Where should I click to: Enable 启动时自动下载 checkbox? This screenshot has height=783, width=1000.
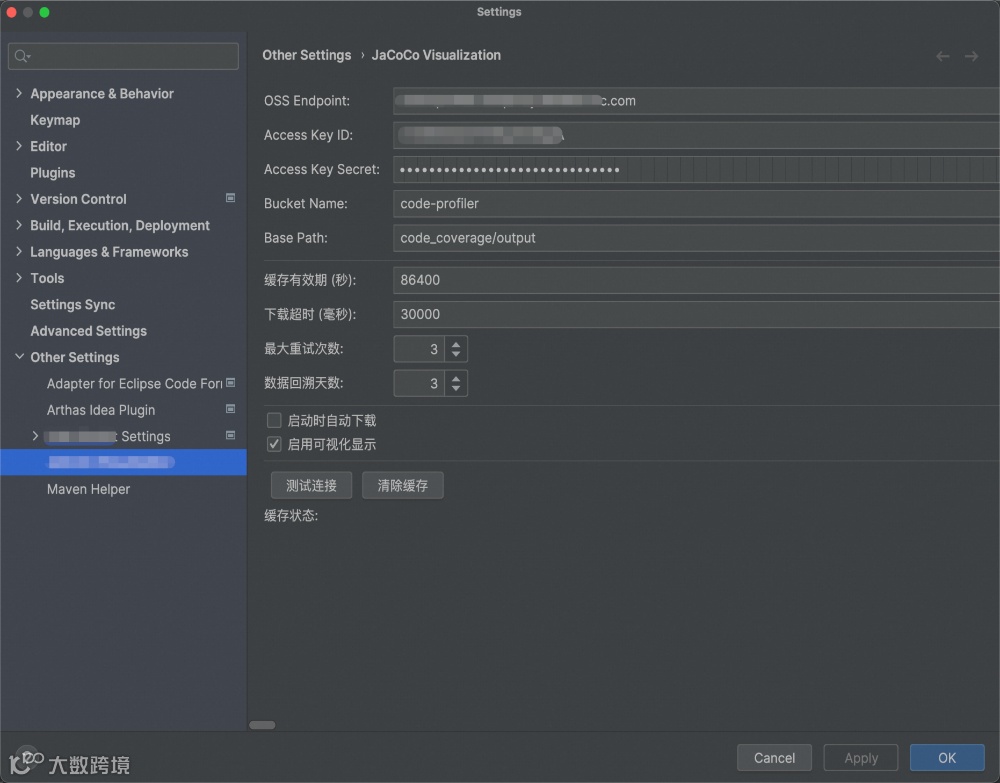[274, 420]
